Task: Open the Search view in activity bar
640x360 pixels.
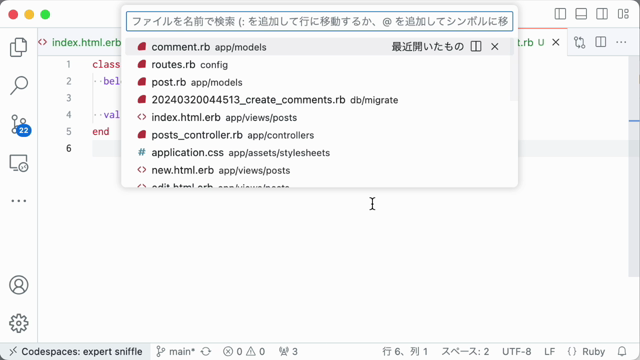Action: [x=19, y=85]
